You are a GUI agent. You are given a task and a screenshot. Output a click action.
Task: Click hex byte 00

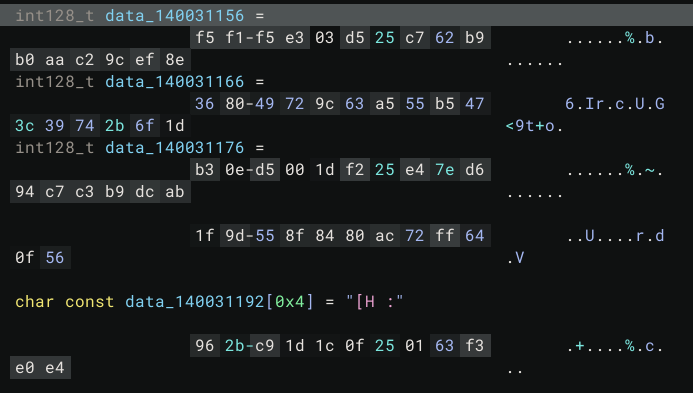click(x=294, y=170)
